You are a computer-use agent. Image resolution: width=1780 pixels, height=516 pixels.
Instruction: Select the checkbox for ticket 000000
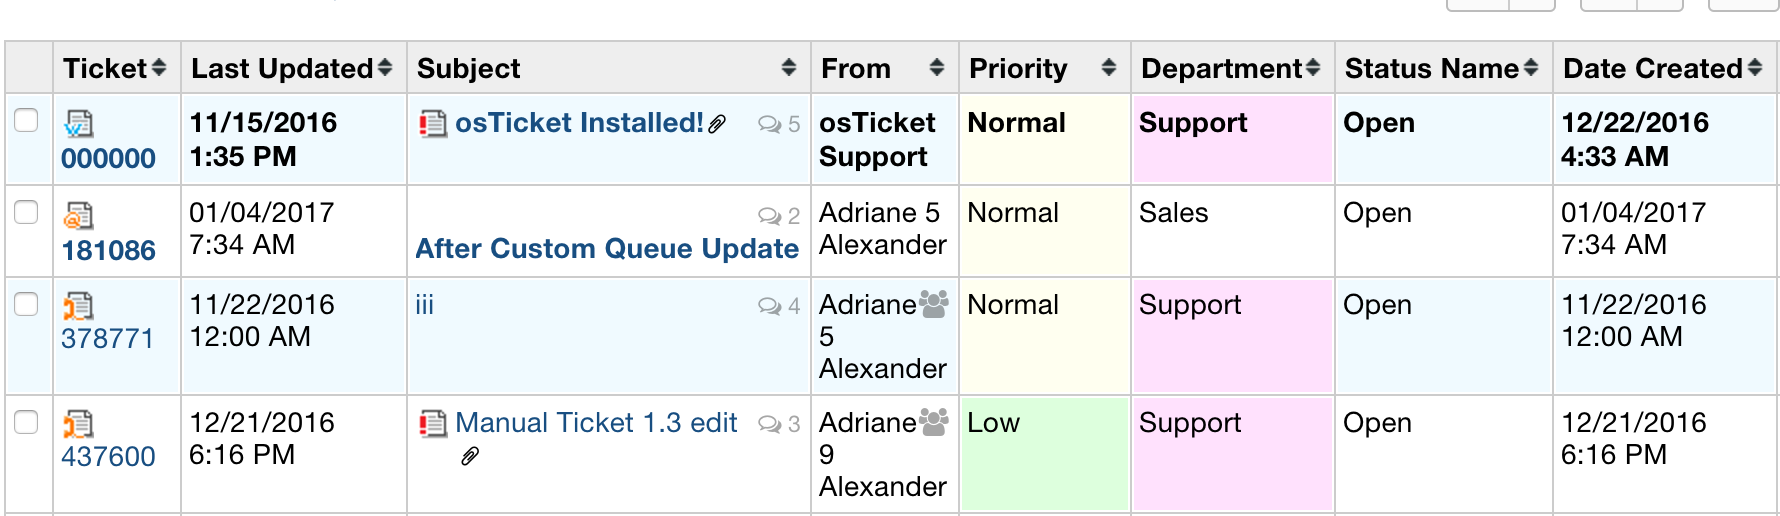coord(26,120)
